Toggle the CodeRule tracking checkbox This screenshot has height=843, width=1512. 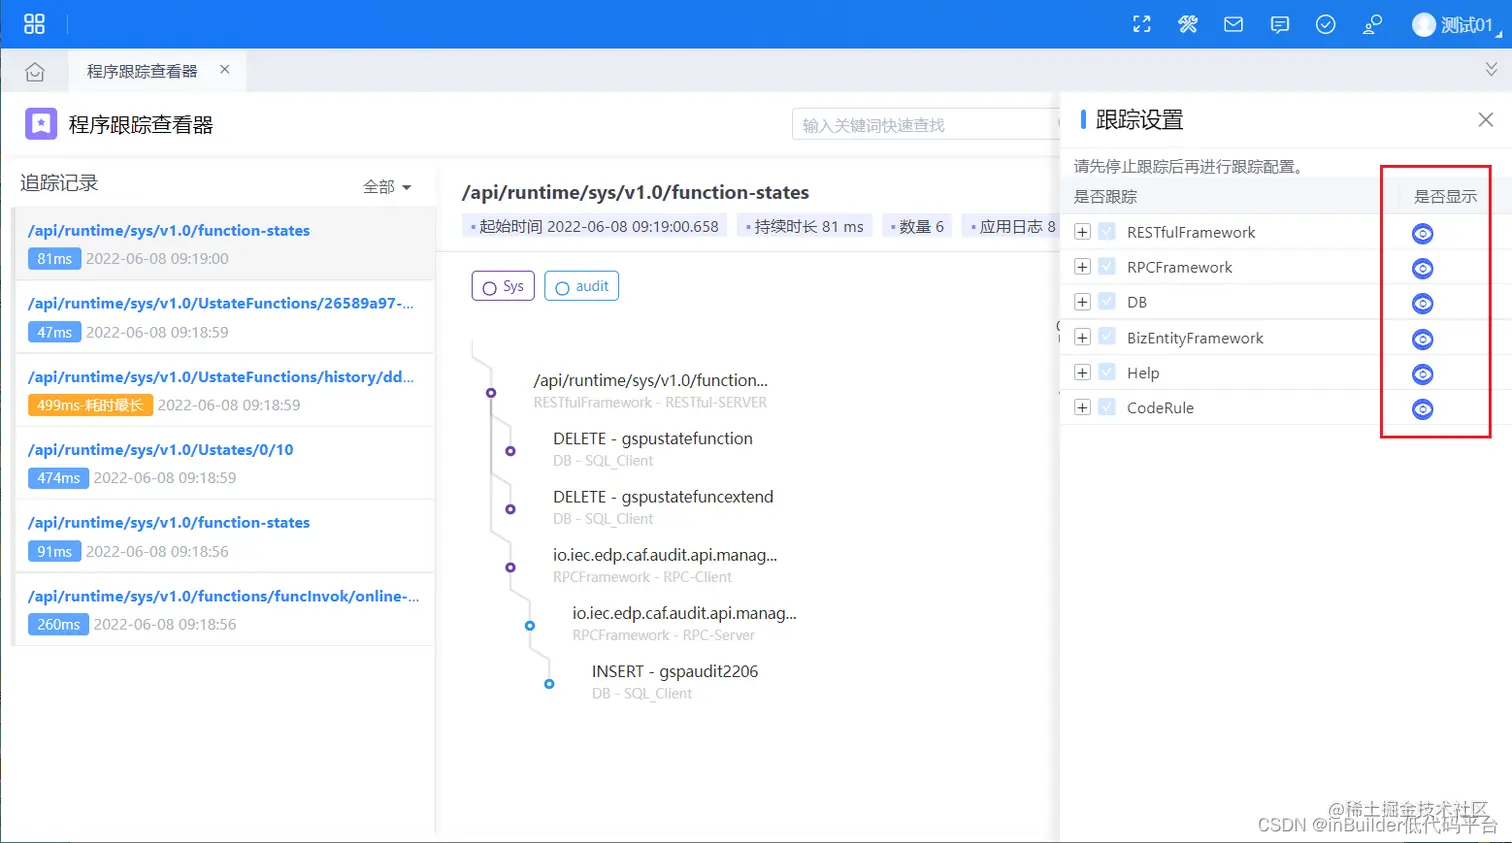(1107, 407)
